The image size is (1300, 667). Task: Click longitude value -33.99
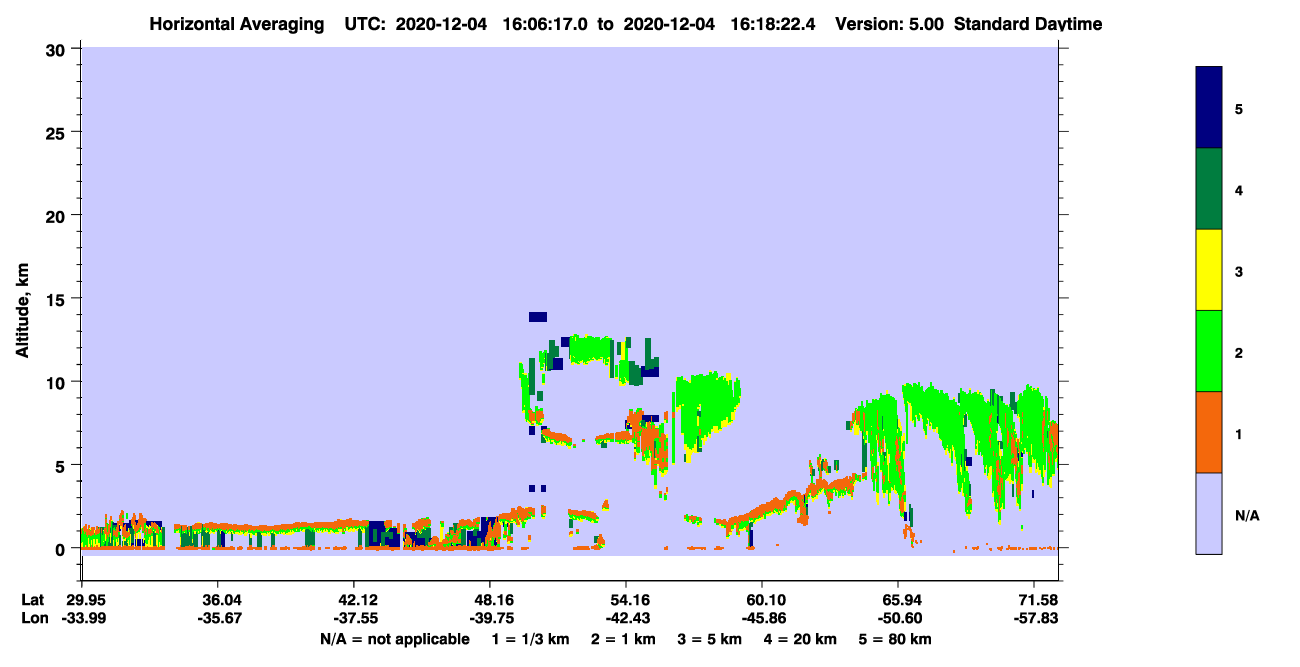(82, 618)
